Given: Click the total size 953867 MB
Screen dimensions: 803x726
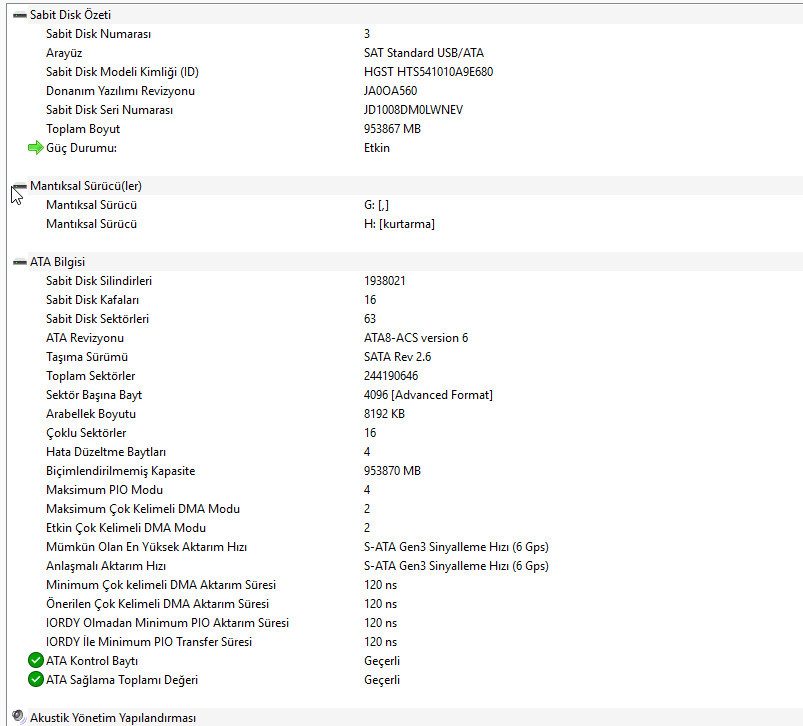Looking at the screenshot, I should (392, 129).
